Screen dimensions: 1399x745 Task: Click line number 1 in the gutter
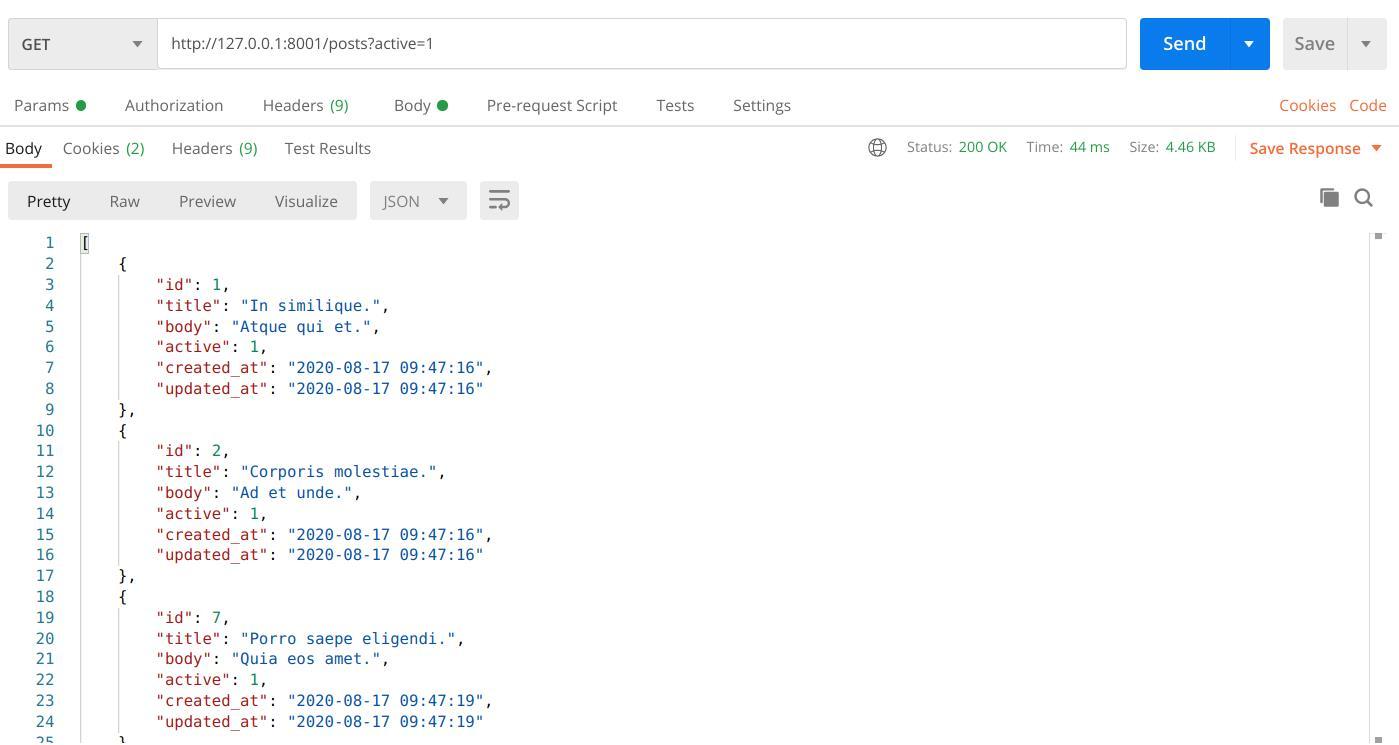[49, 243]
